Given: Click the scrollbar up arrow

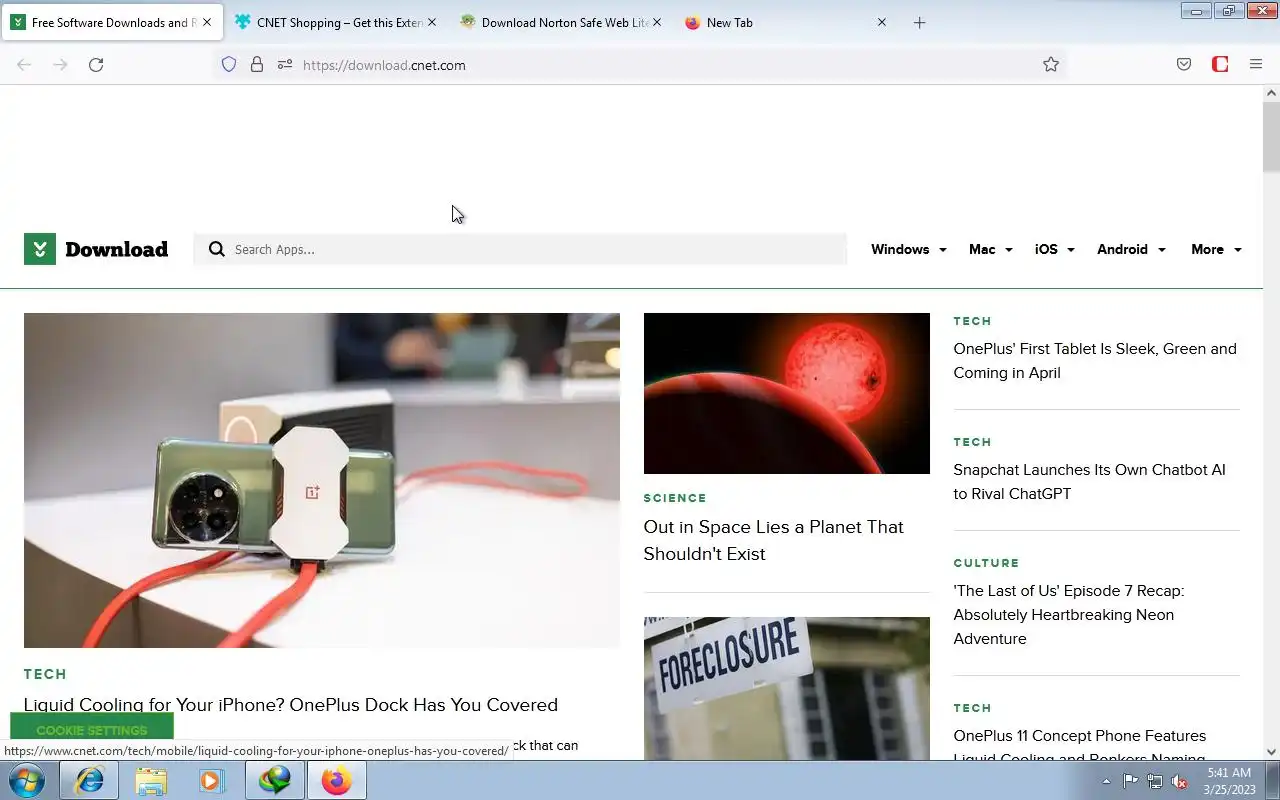Looking at the screenshot, I should point(1271,93).
